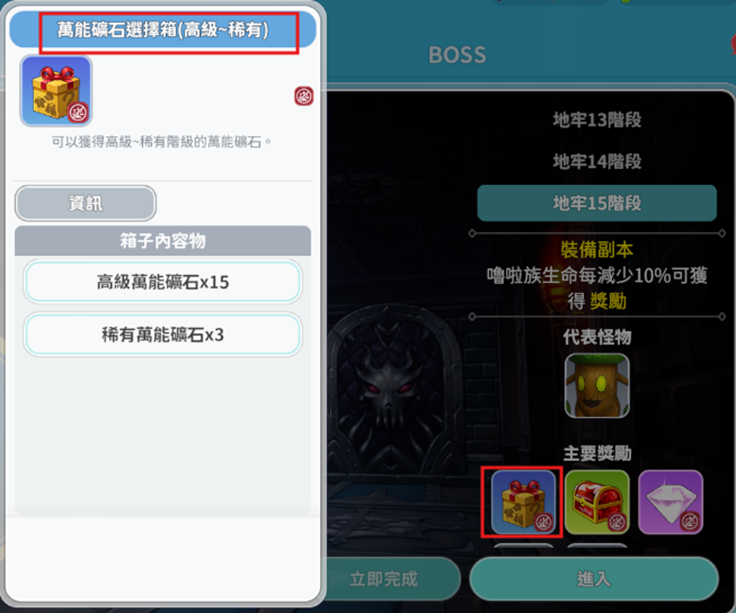
Task: Select the mystery gift box reward icon
Action: tap(523, 502)
